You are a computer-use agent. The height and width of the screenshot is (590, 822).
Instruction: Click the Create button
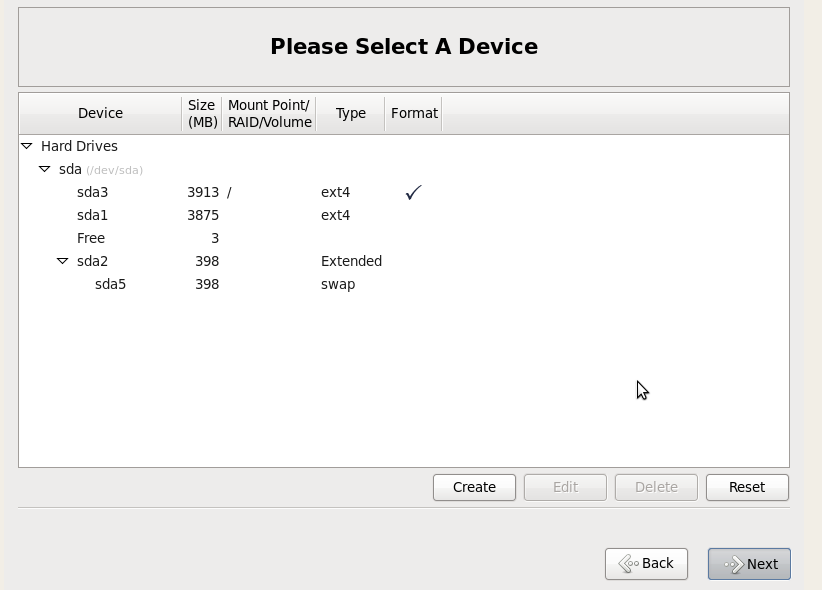474,487
